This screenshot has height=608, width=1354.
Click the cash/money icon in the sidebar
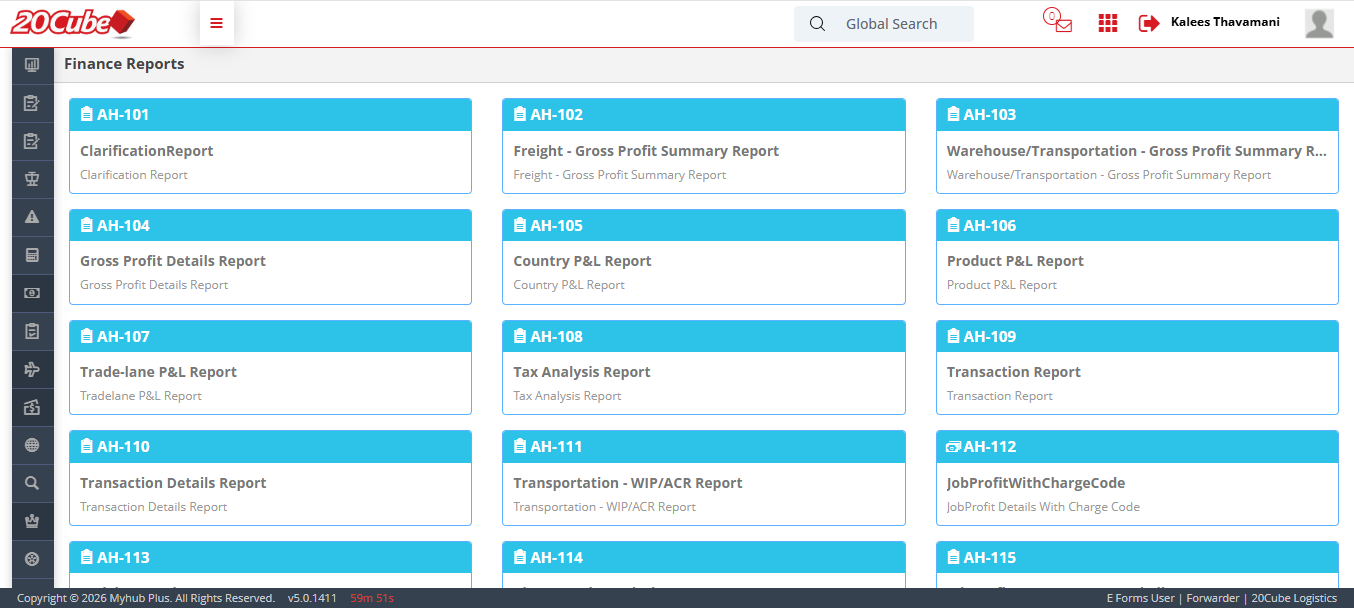coord(31,293)
